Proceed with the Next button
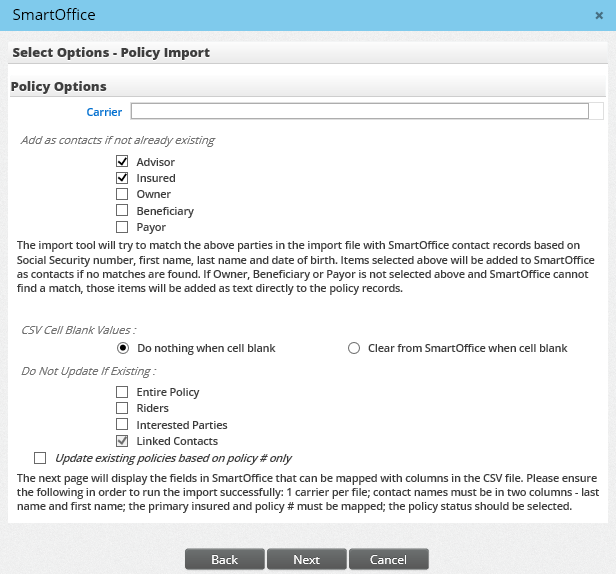Screen dimensions: 616x576 (x=306, y=559)
